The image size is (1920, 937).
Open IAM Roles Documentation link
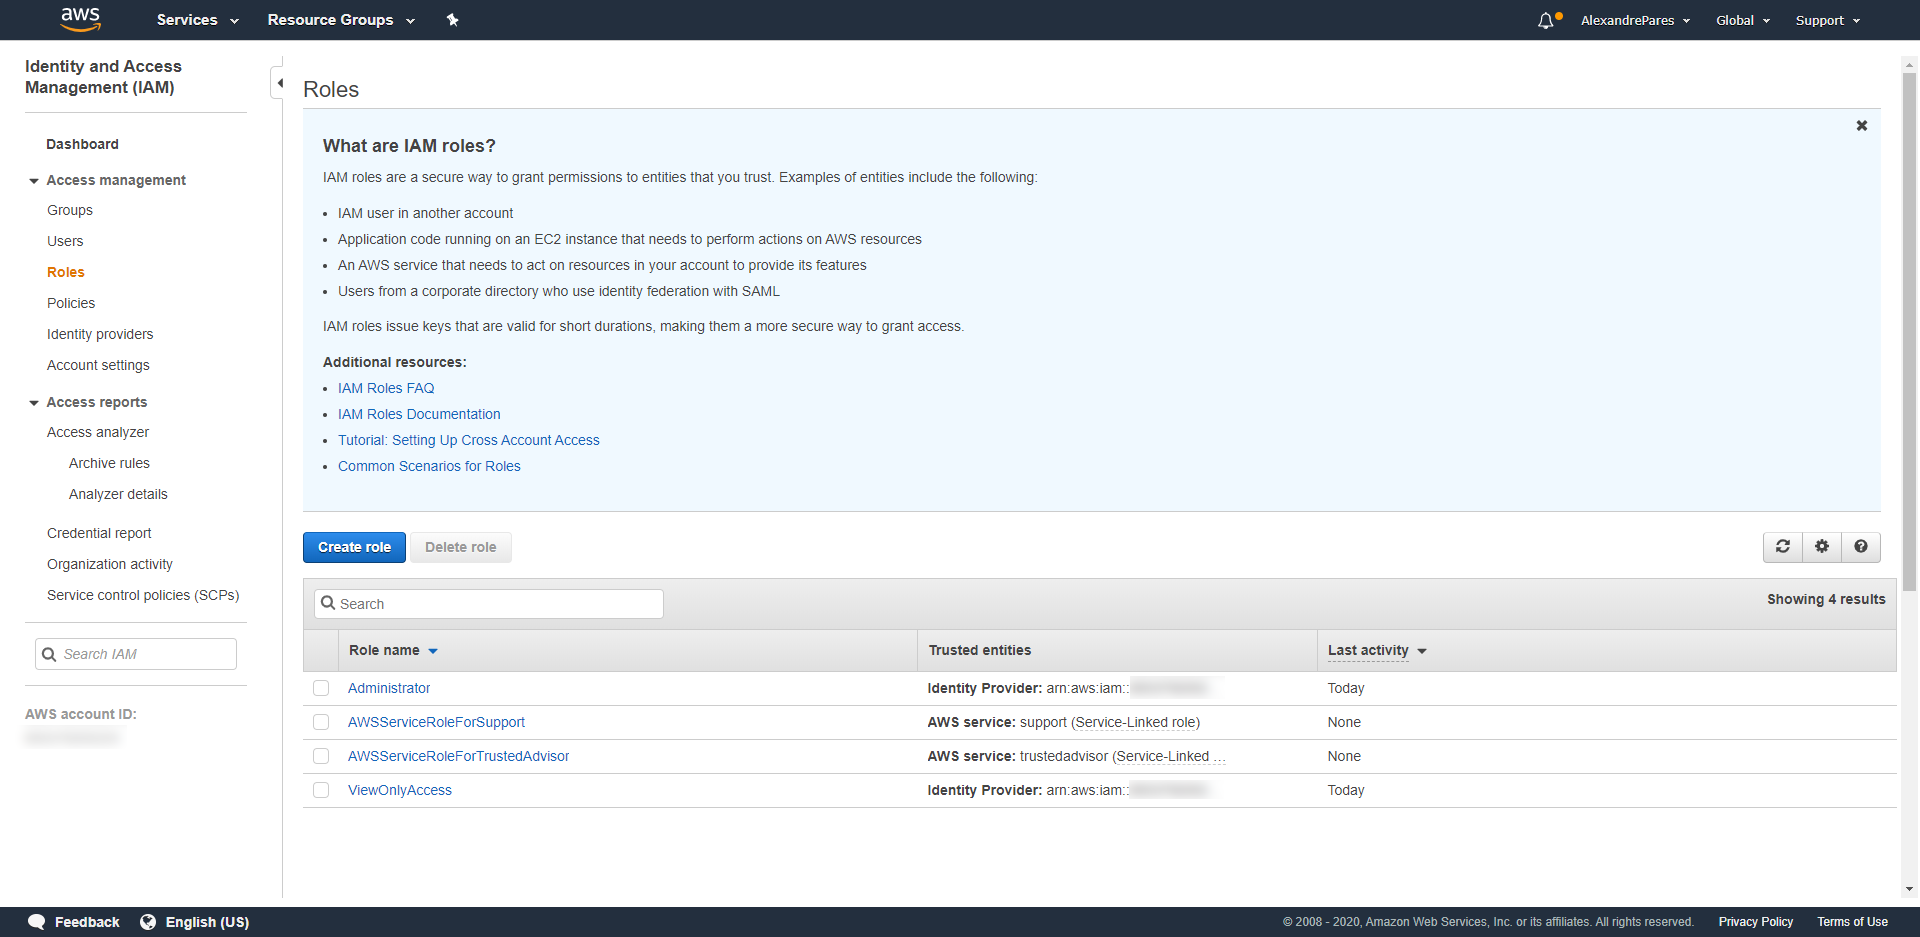pyautogui.click(x=419, y=414)
